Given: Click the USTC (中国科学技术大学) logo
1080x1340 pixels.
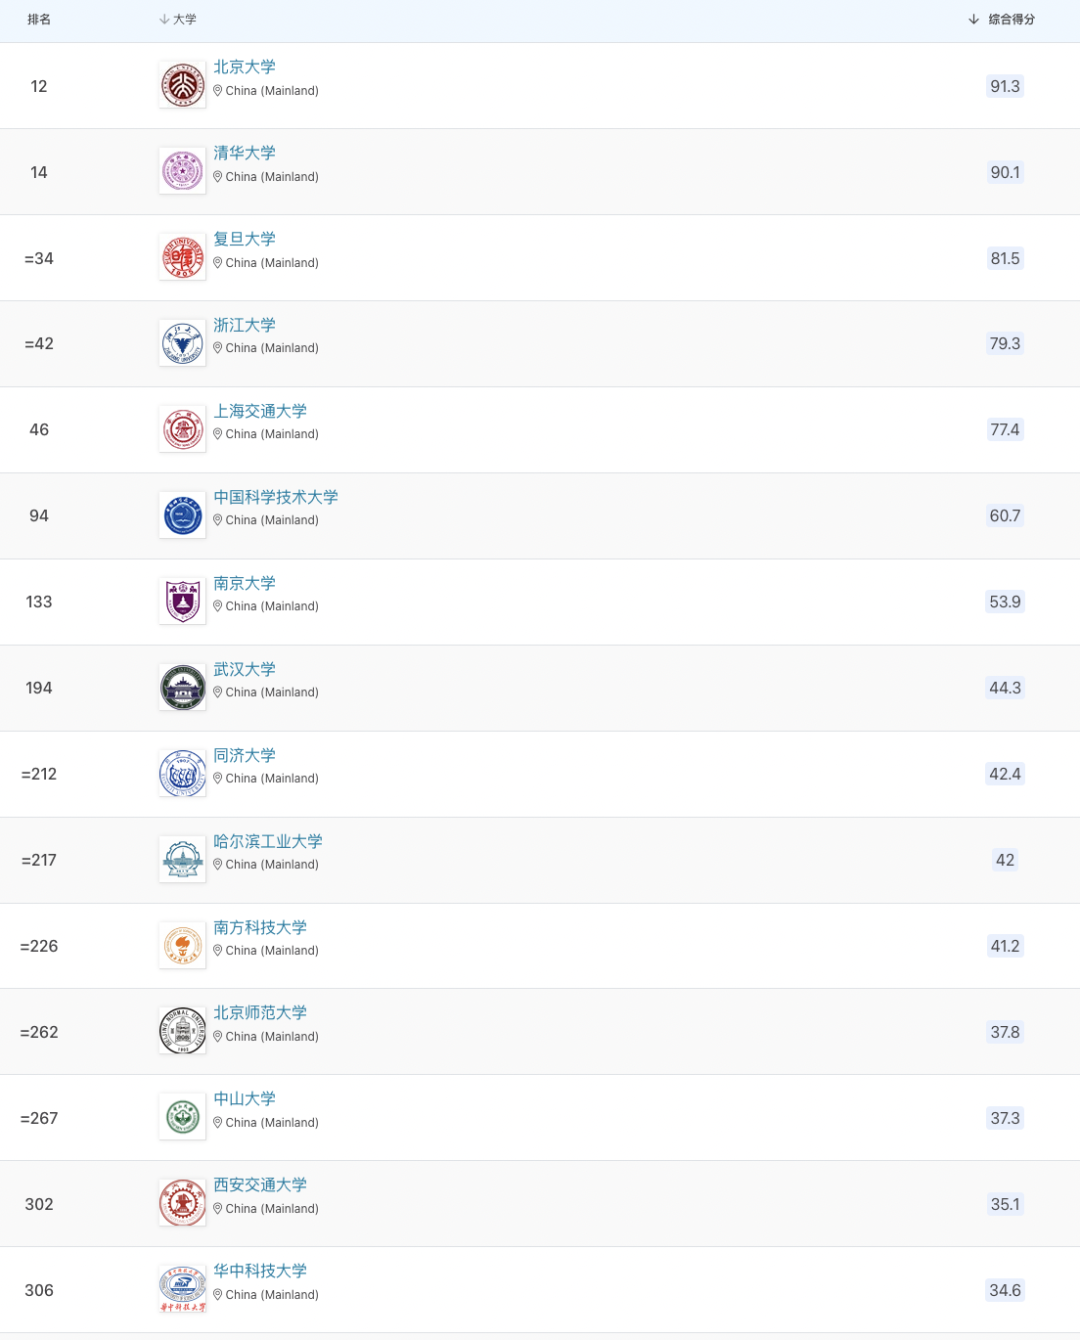Looking at the screenshot, I should coord(182,516).
